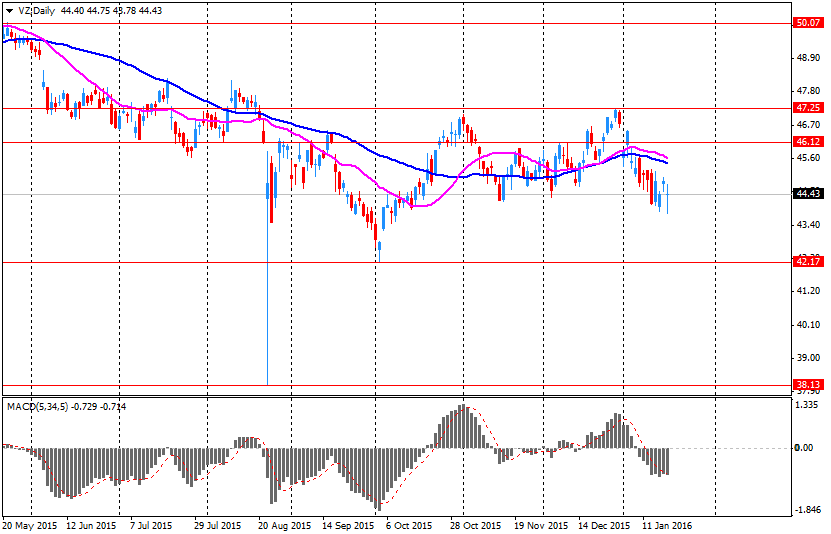Click the MACD(5,34,5) indicator label
This screenshot has width=831, height=534.
click(41, 406)
